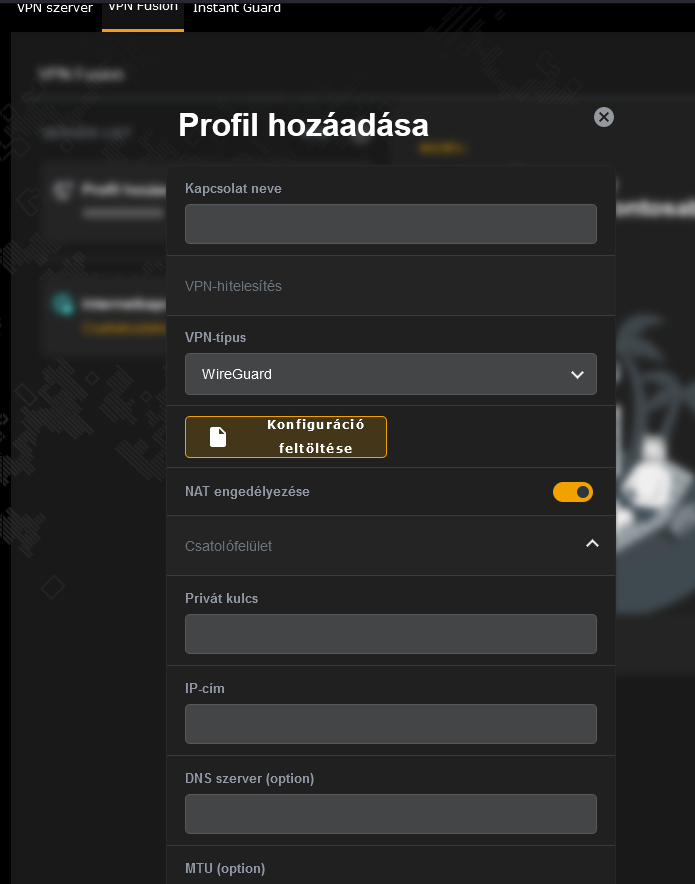
Task: Close the Profil hozáadása dialog
Action: (604, 117)
